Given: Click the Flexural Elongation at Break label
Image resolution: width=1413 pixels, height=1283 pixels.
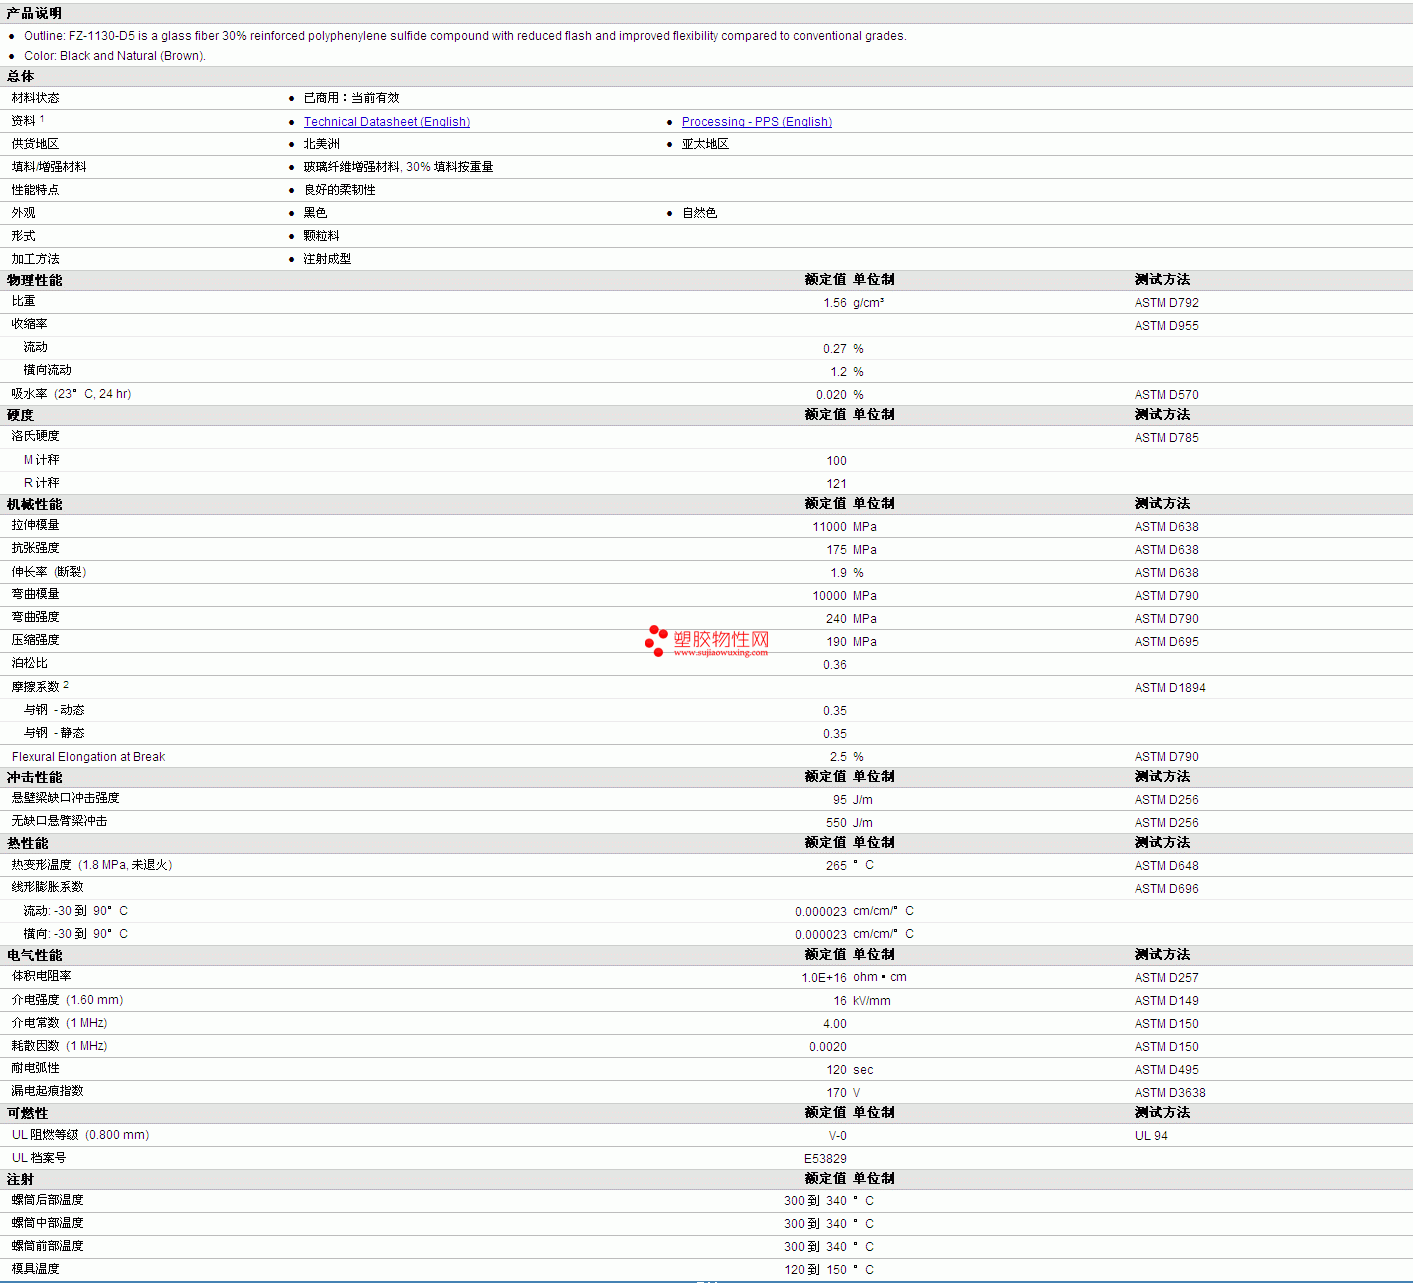Looking at the screenshot, I should (x=88, y=757).
